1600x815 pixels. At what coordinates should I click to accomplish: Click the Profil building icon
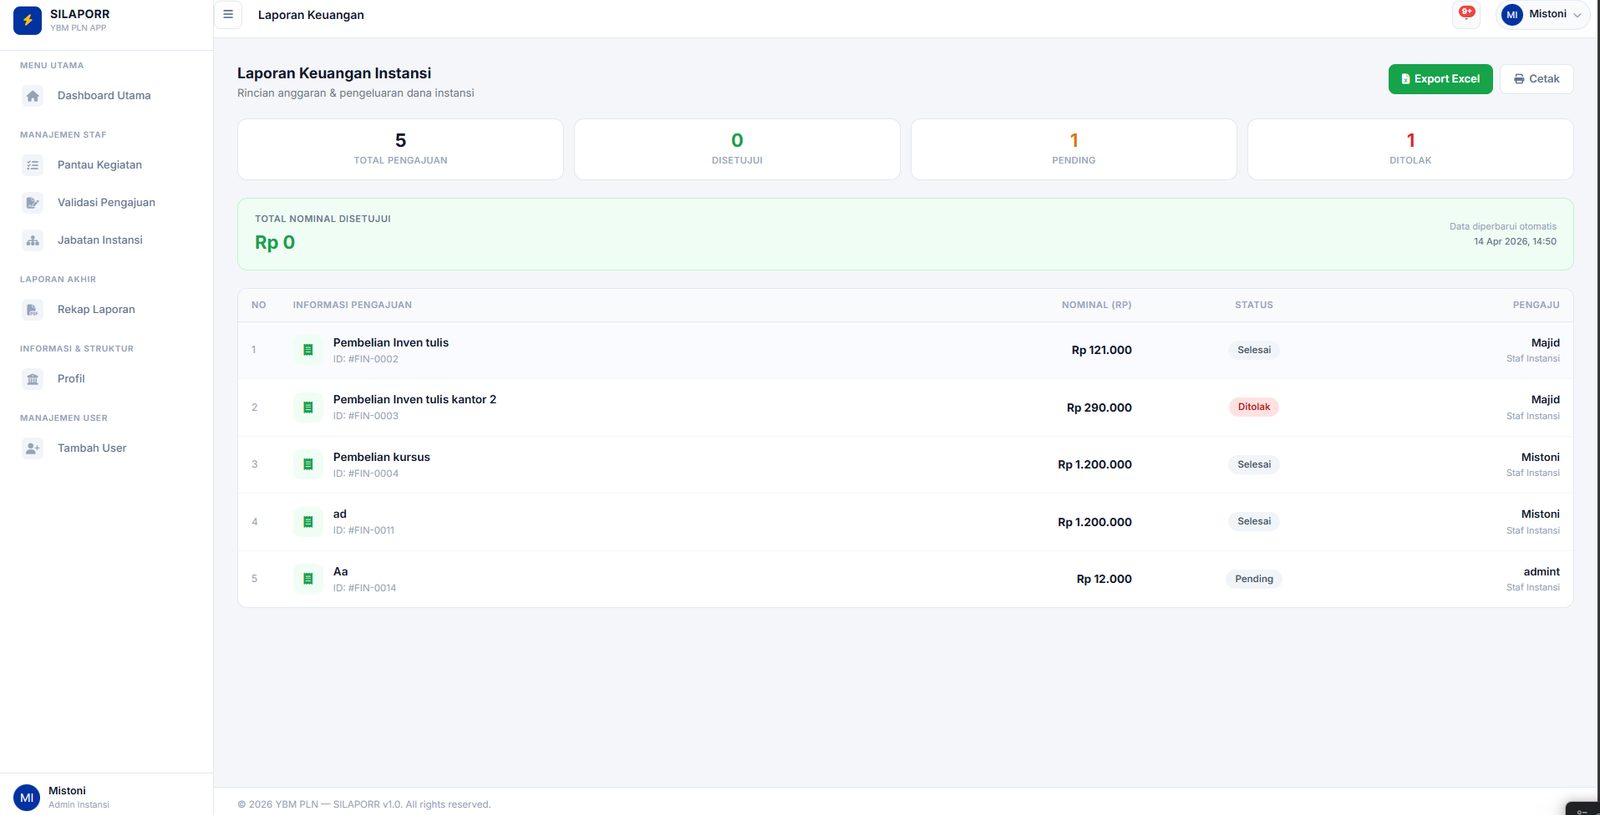(x=33, y=379)
